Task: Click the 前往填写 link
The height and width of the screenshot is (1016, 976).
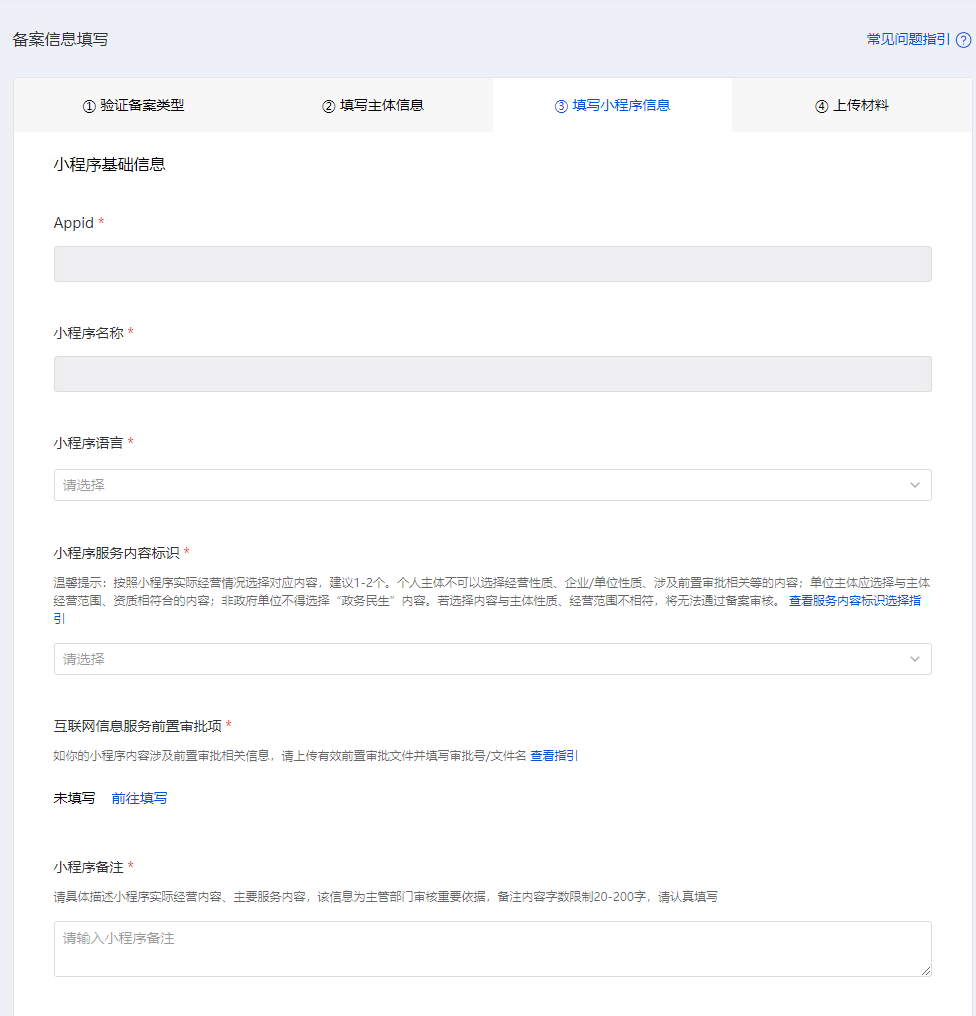Action: pos(139,798)
